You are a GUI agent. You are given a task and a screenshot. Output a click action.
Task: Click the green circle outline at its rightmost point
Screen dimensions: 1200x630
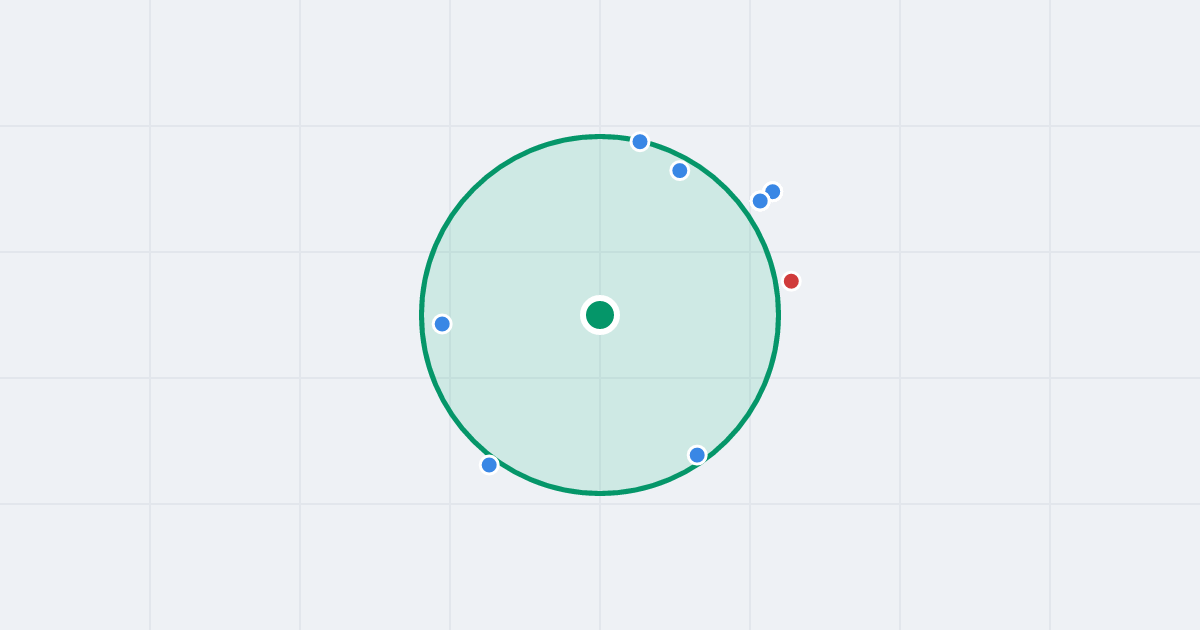(778, 315)
